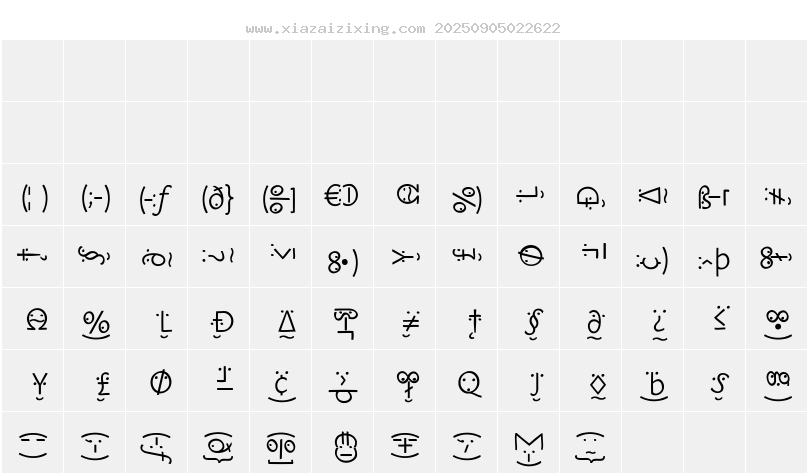
Task: Select the (;-) winking smiley glyph
Action: point(96,198)
